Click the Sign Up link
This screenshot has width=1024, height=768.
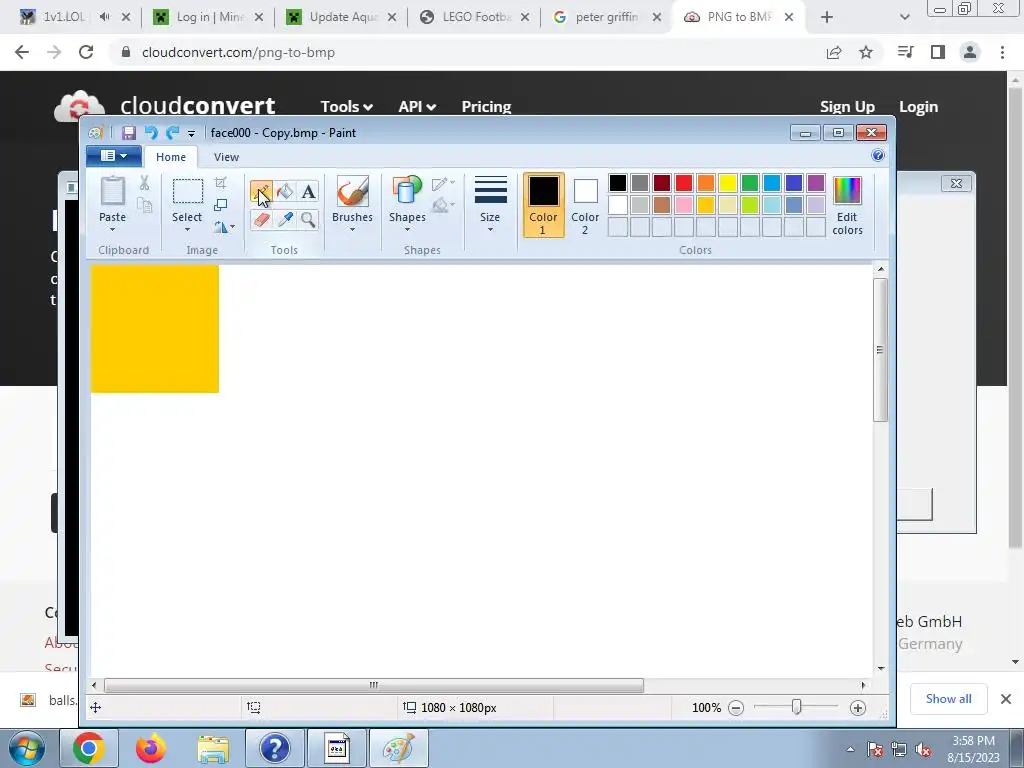(x=847, y=106)
